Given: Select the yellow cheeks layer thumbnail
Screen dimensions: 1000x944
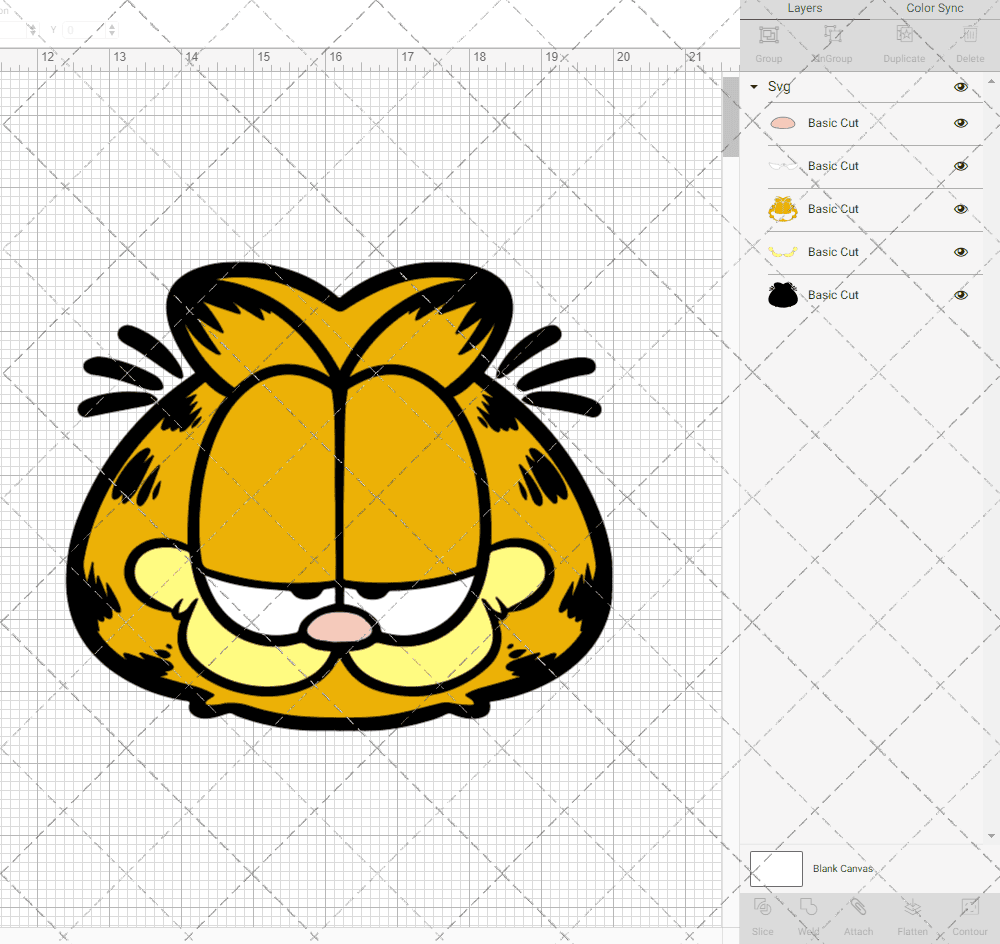Looking at the screenshot, I should pyautogui.click(x=783, y=252).
